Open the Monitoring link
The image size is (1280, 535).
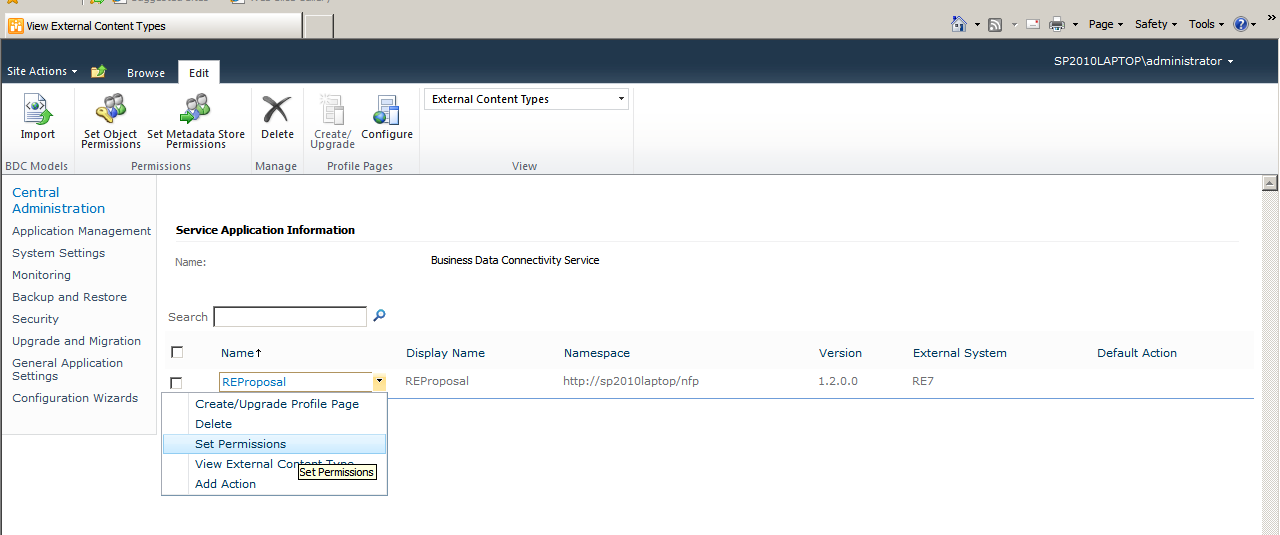tap(41, 275)
